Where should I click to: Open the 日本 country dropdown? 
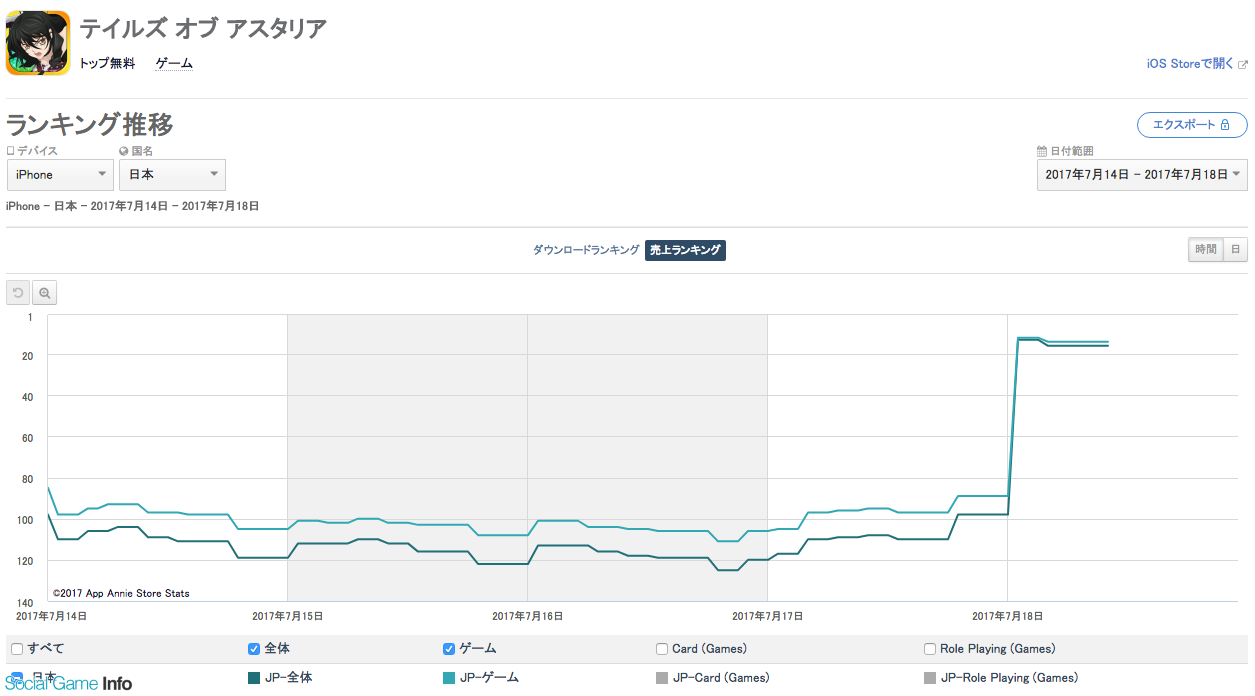pyautogui.click(x=172, y=175)
